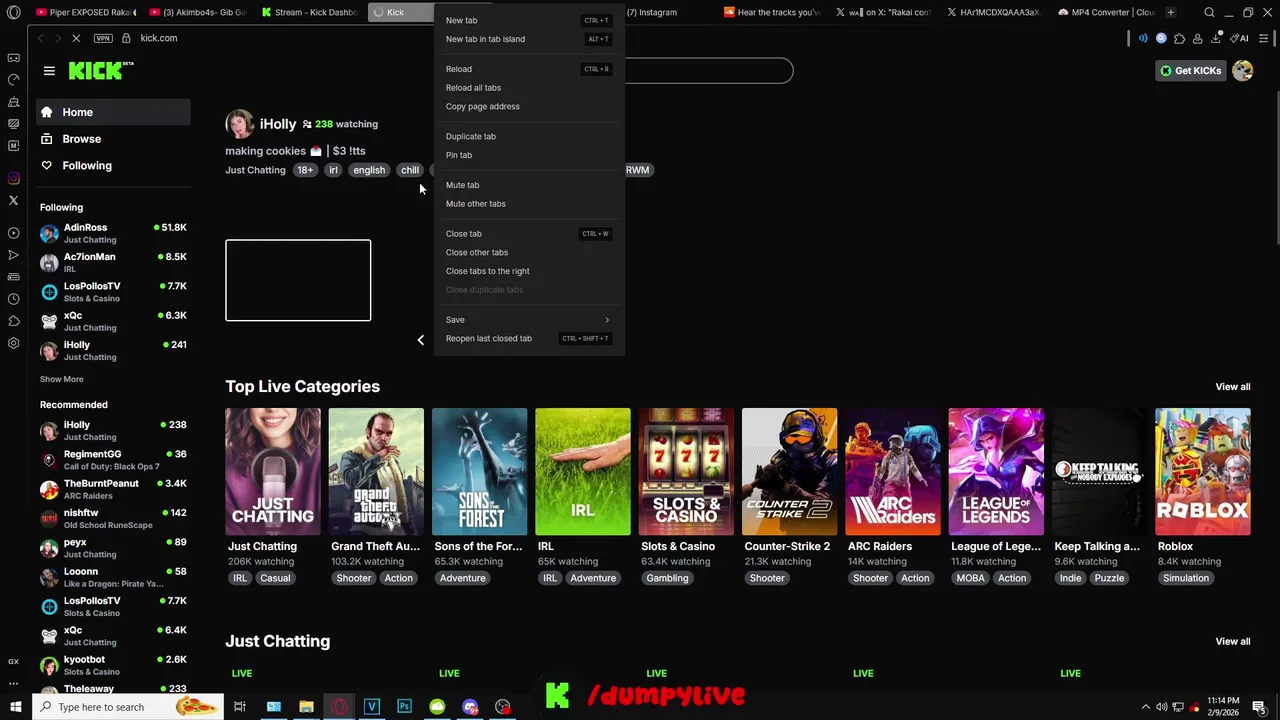Expand the Save submenu arrow
The image size is (1280, 720).
tap(606, 320)
